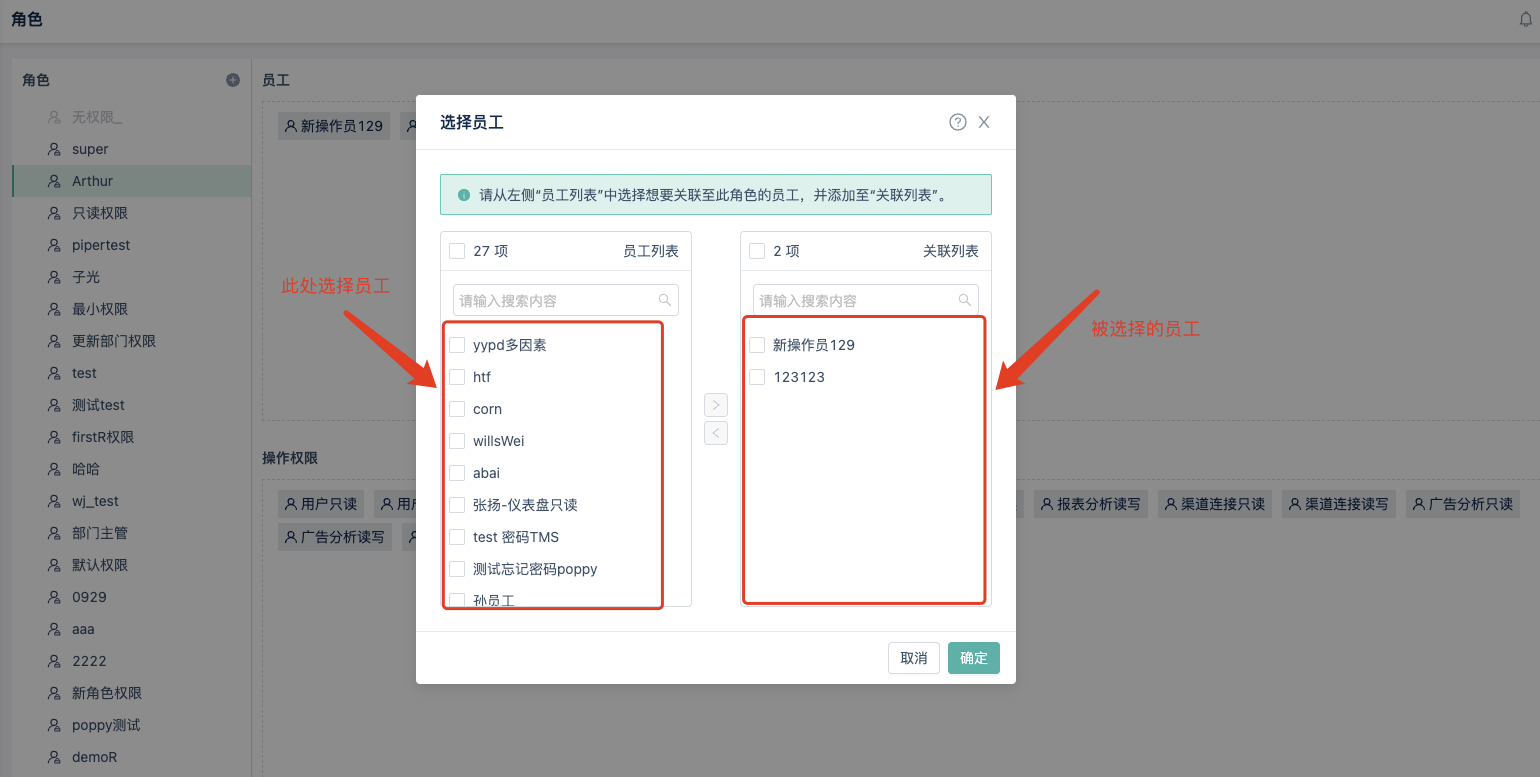
Task: Click 取消 to cancel the dialog
Action: pyautogui.click(x=914, y=658)
